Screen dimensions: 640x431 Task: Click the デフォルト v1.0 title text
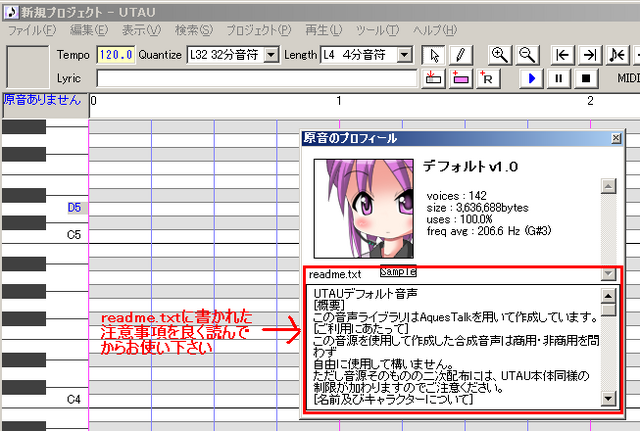point(470,167)
